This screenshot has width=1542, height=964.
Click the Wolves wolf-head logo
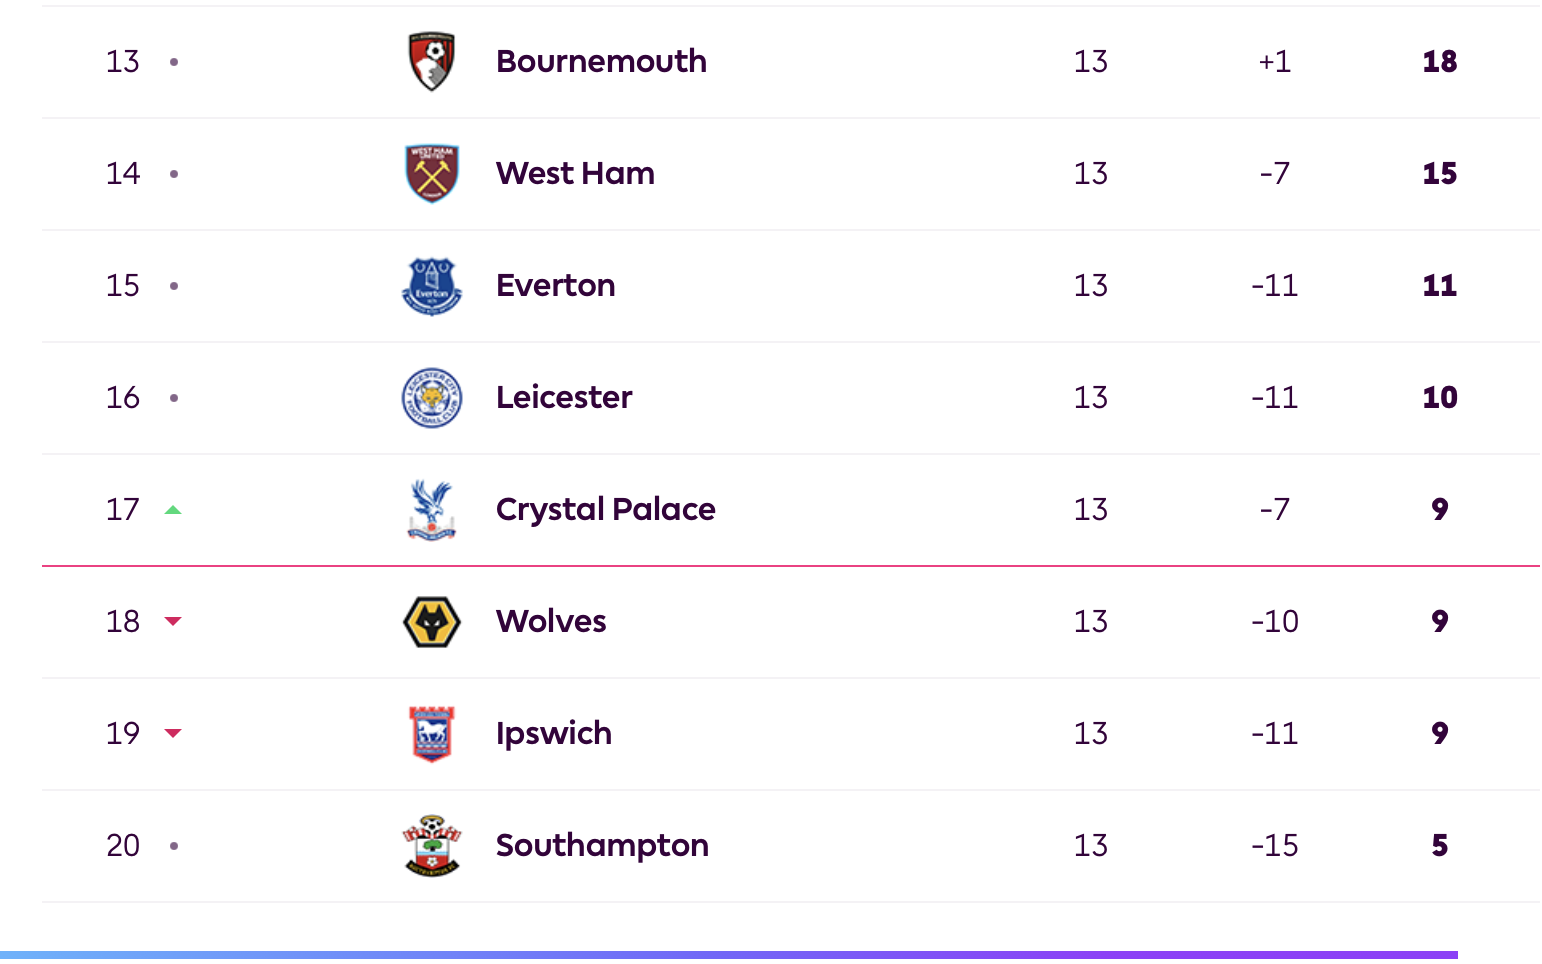pyautogui.click(x=432, y=622)
